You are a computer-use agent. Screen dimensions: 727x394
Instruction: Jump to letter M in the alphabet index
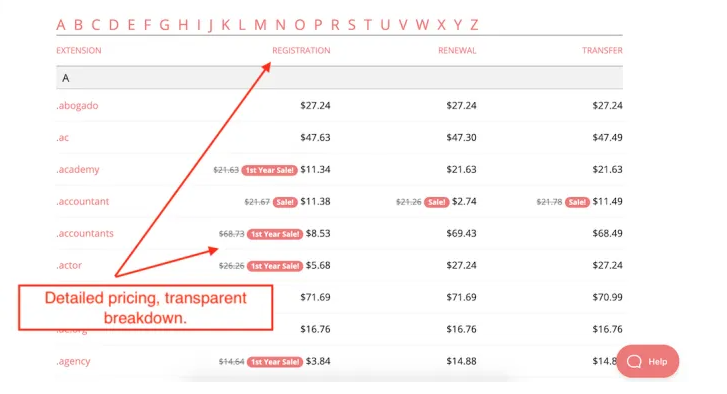tap(260, 25)
